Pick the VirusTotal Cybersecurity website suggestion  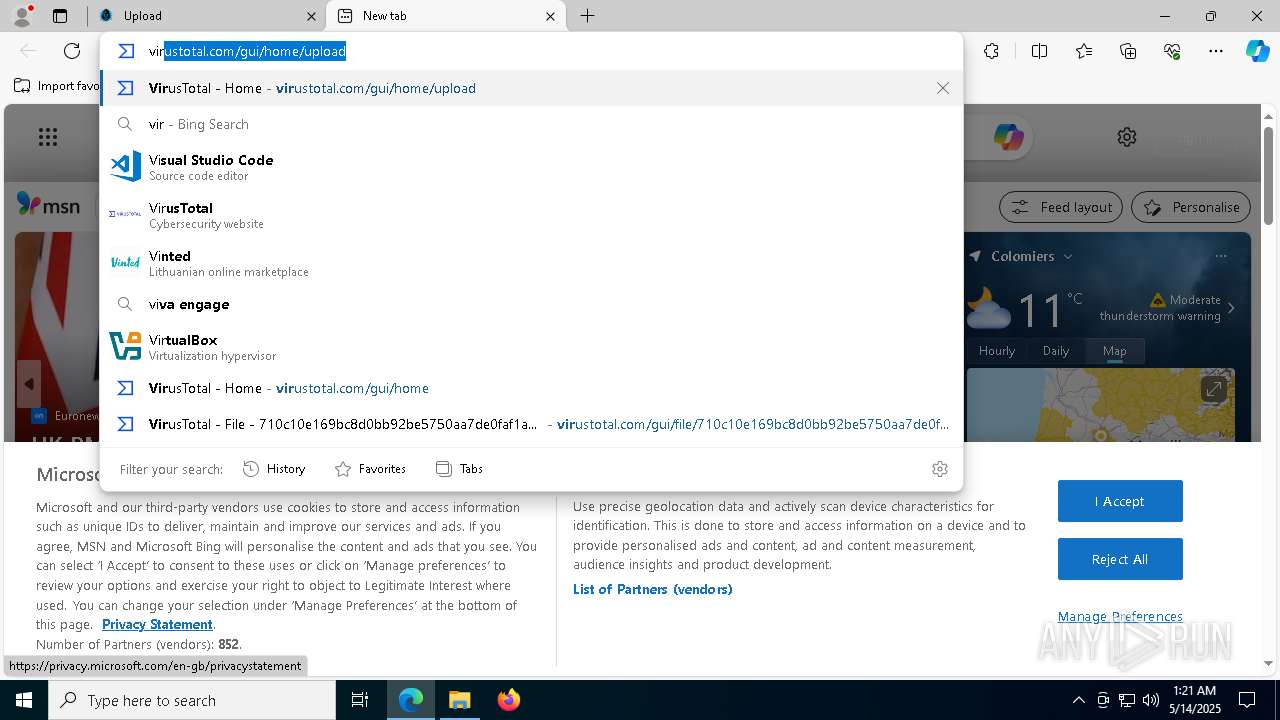531,215
